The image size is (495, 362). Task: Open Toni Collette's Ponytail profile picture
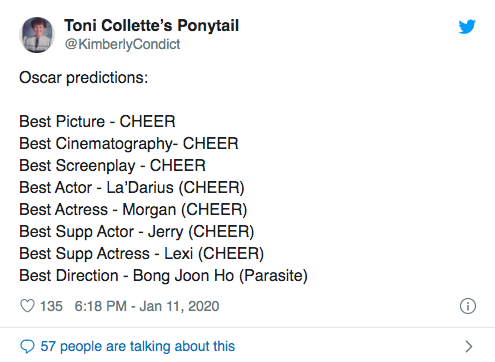pyautogui.click(x=37, y=35)
